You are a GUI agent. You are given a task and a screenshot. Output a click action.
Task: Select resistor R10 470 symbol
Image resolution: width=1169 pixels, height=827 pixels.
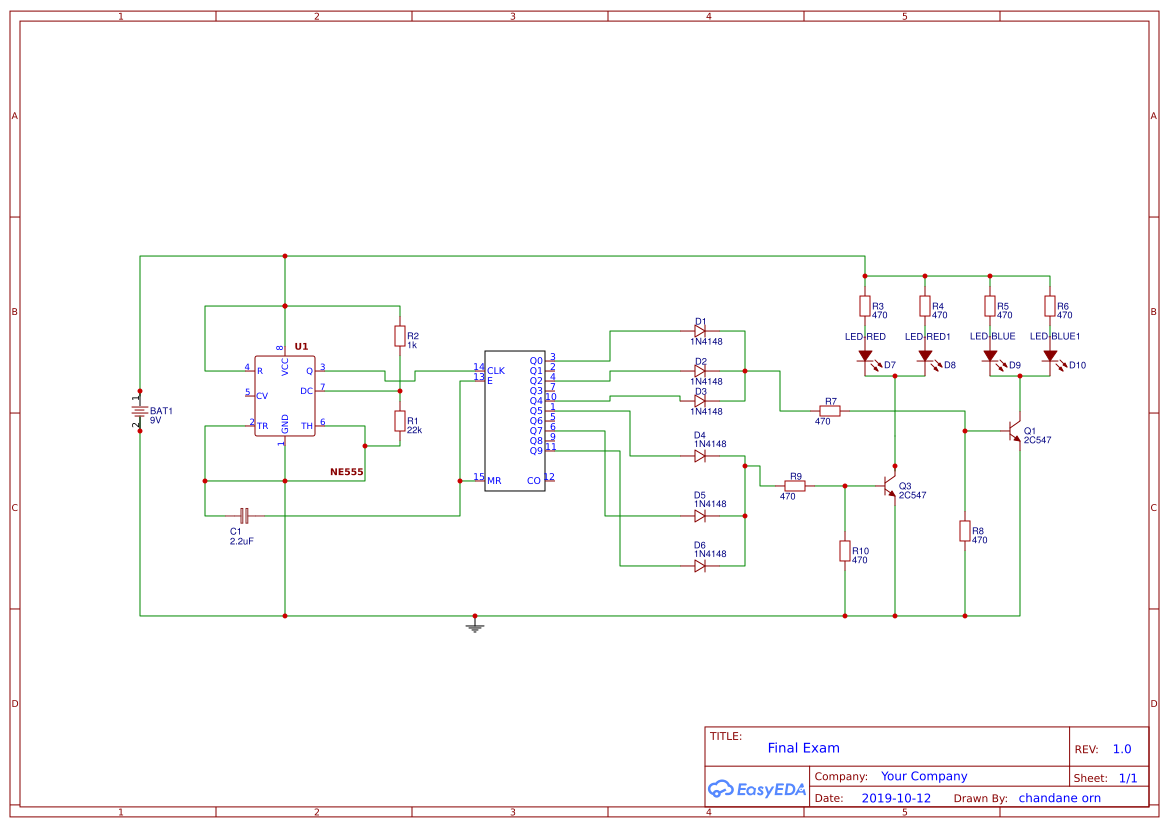(x=845, y=552)
